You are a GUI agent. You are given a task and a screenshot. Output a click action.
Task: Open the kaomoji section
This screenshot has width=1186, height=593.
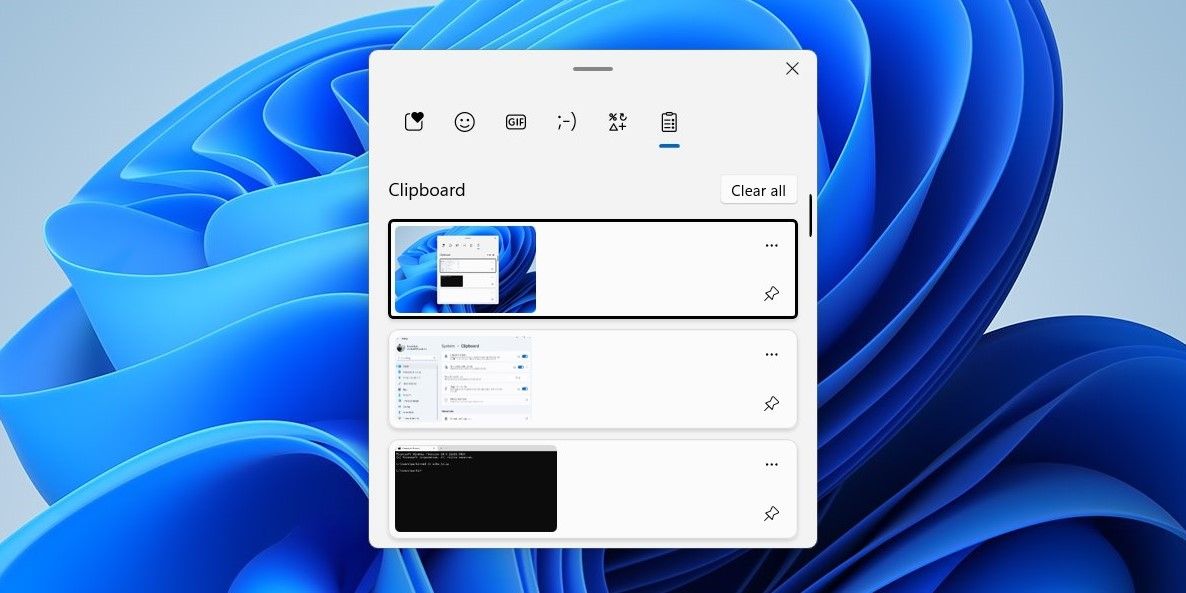pyautogui.click(x=566, y=121)
